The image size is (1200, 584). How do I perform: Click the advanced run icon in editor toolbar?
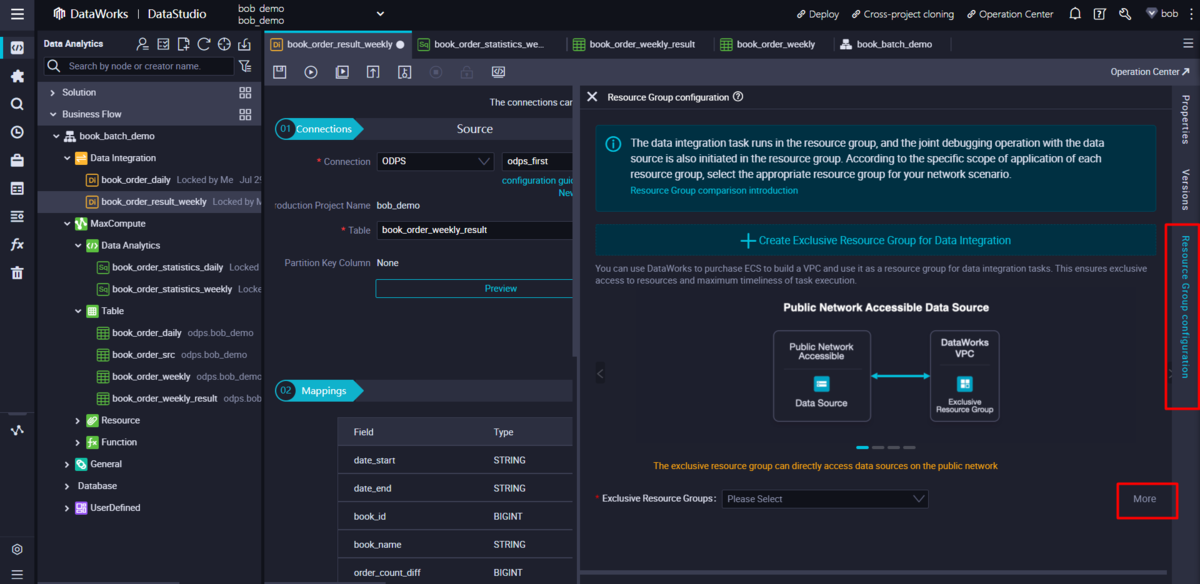click(342, 72)
